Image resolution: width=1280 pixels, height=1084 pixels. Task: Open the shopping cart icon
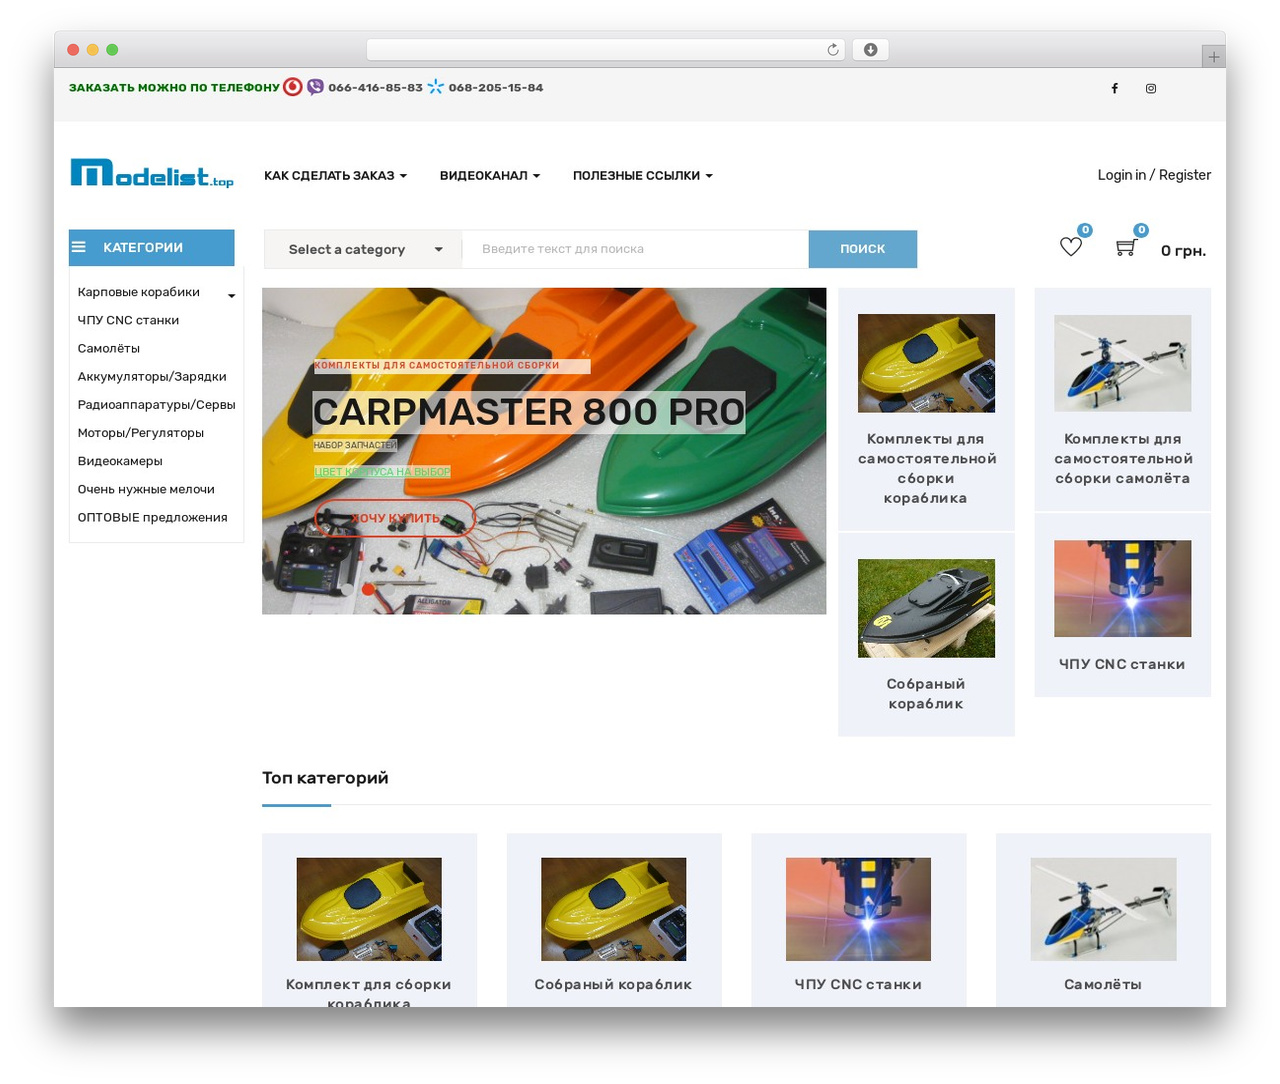click(1126, 247)
